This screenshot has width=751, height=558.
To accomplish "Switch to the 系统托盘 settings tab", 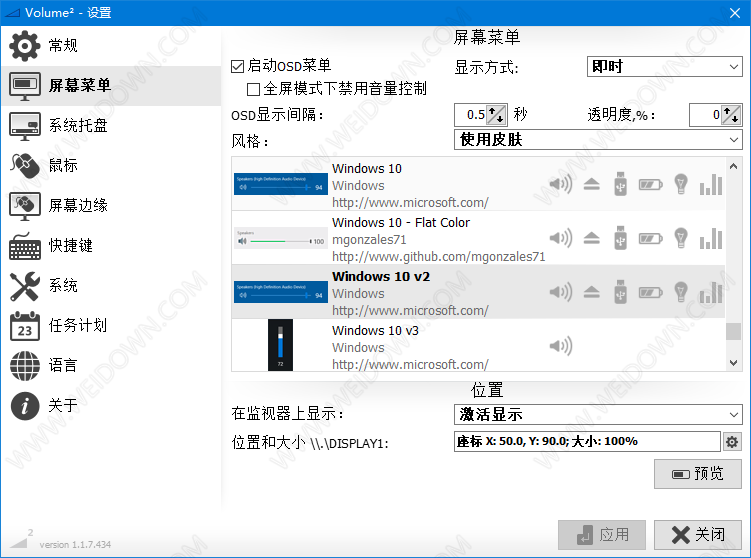I will 111,125.
